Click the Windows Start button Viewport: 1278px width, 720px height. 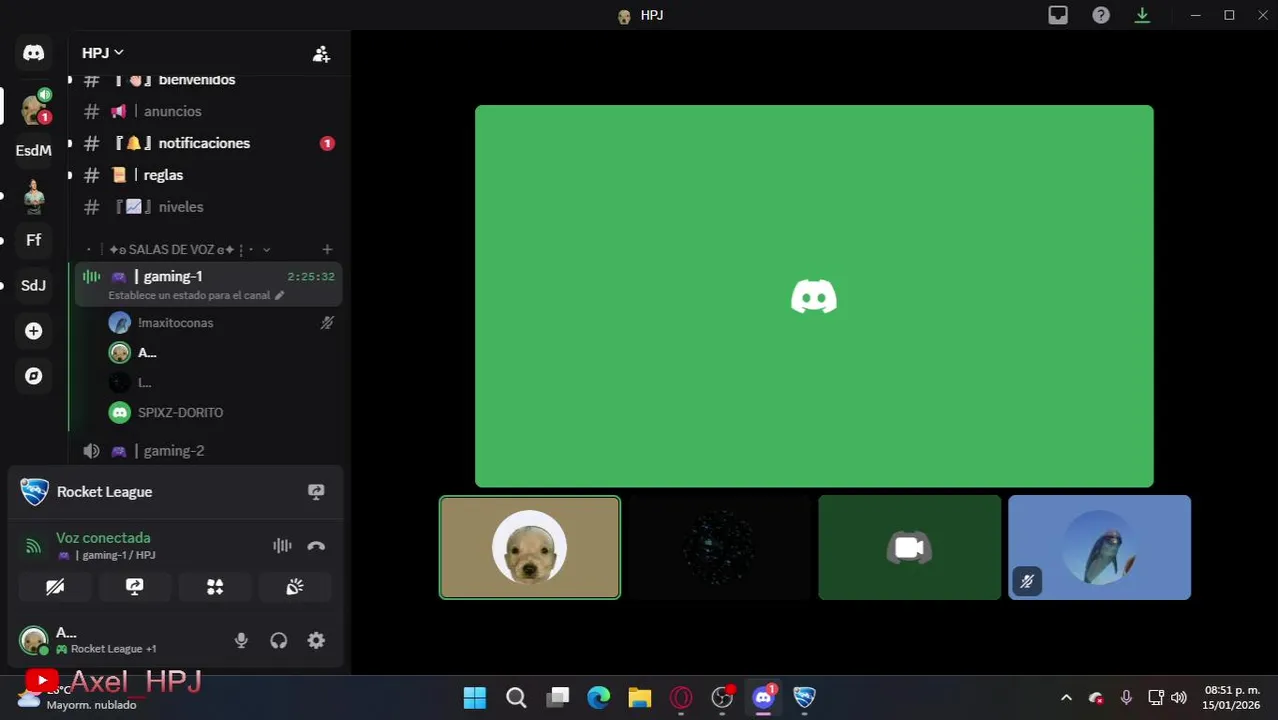tap(475, 697)
